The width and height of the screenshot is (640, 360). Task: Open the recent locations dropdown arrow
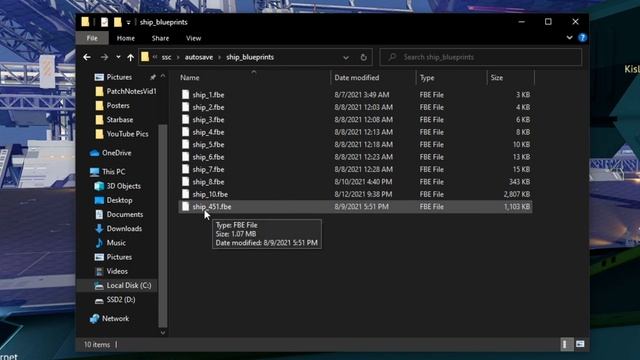point(118,57)
